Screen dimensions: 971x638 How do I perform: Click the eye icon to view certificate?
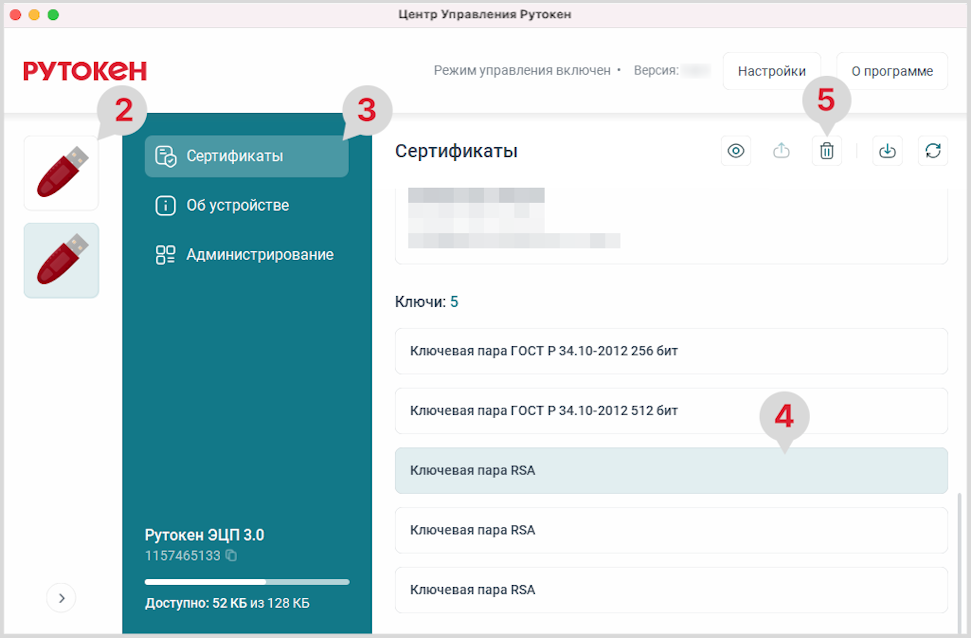tap(737, 151)
